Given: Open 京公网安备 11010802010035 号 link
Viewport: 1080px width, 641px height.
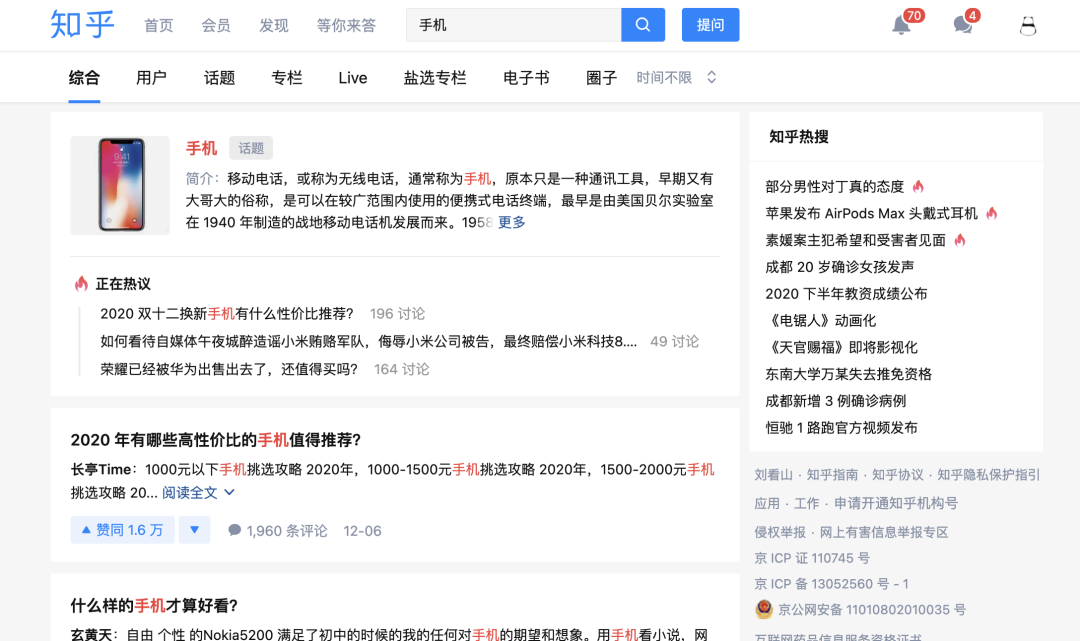Looking at the screenshot, I should pyautogui.click(x=872, y=610).
